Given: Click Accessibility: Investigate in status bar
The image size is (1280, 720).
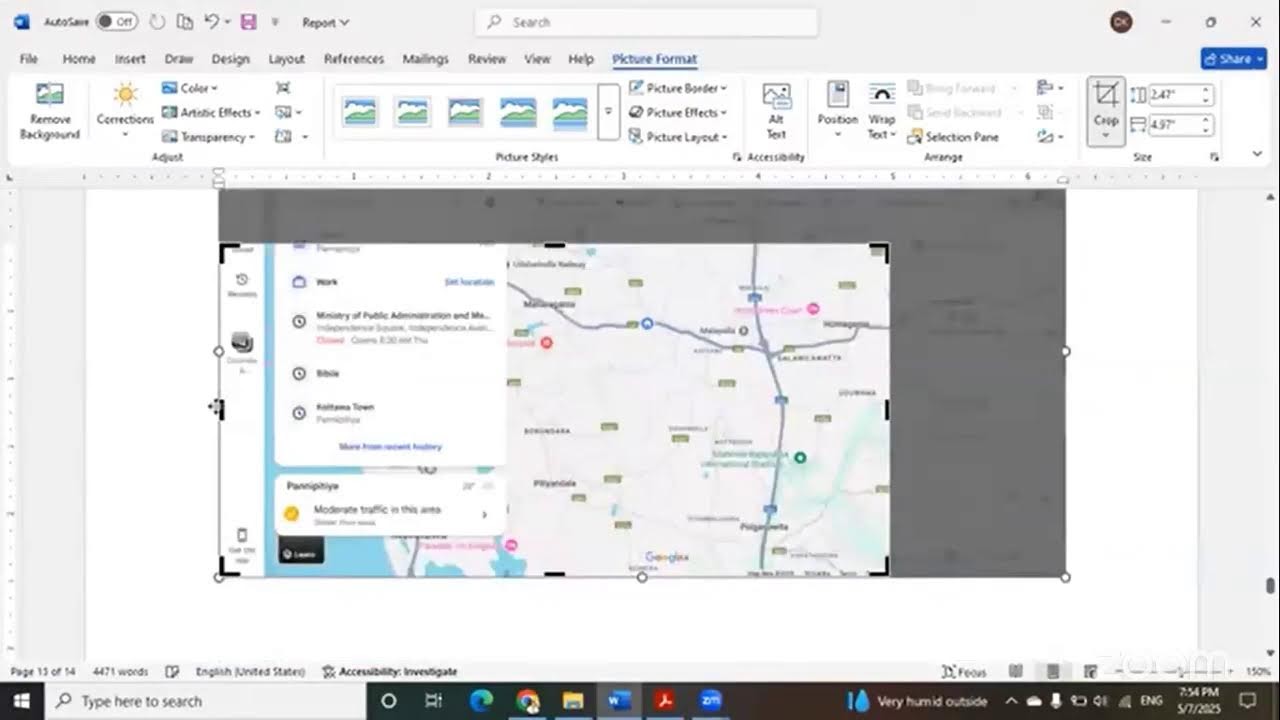Looking at the screenshot, I should point(390,672).
